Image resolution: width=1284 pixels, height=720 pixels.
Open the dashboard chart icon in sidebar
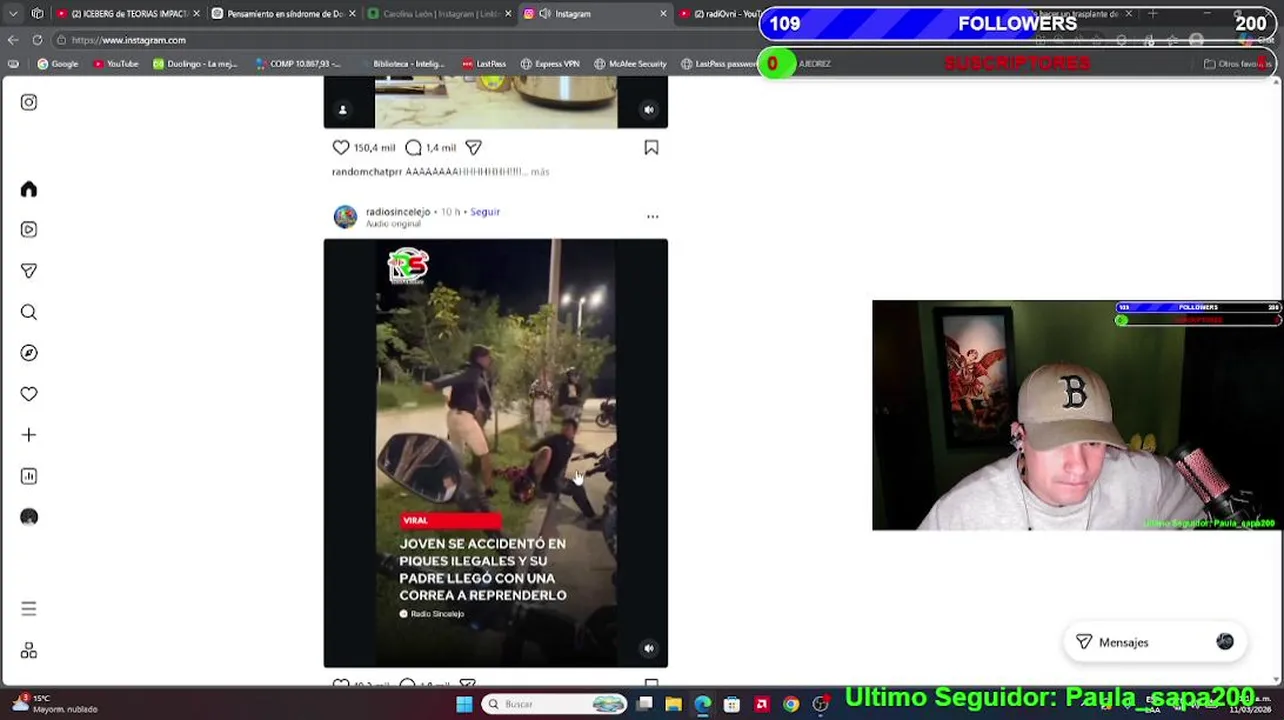point(29,476)
